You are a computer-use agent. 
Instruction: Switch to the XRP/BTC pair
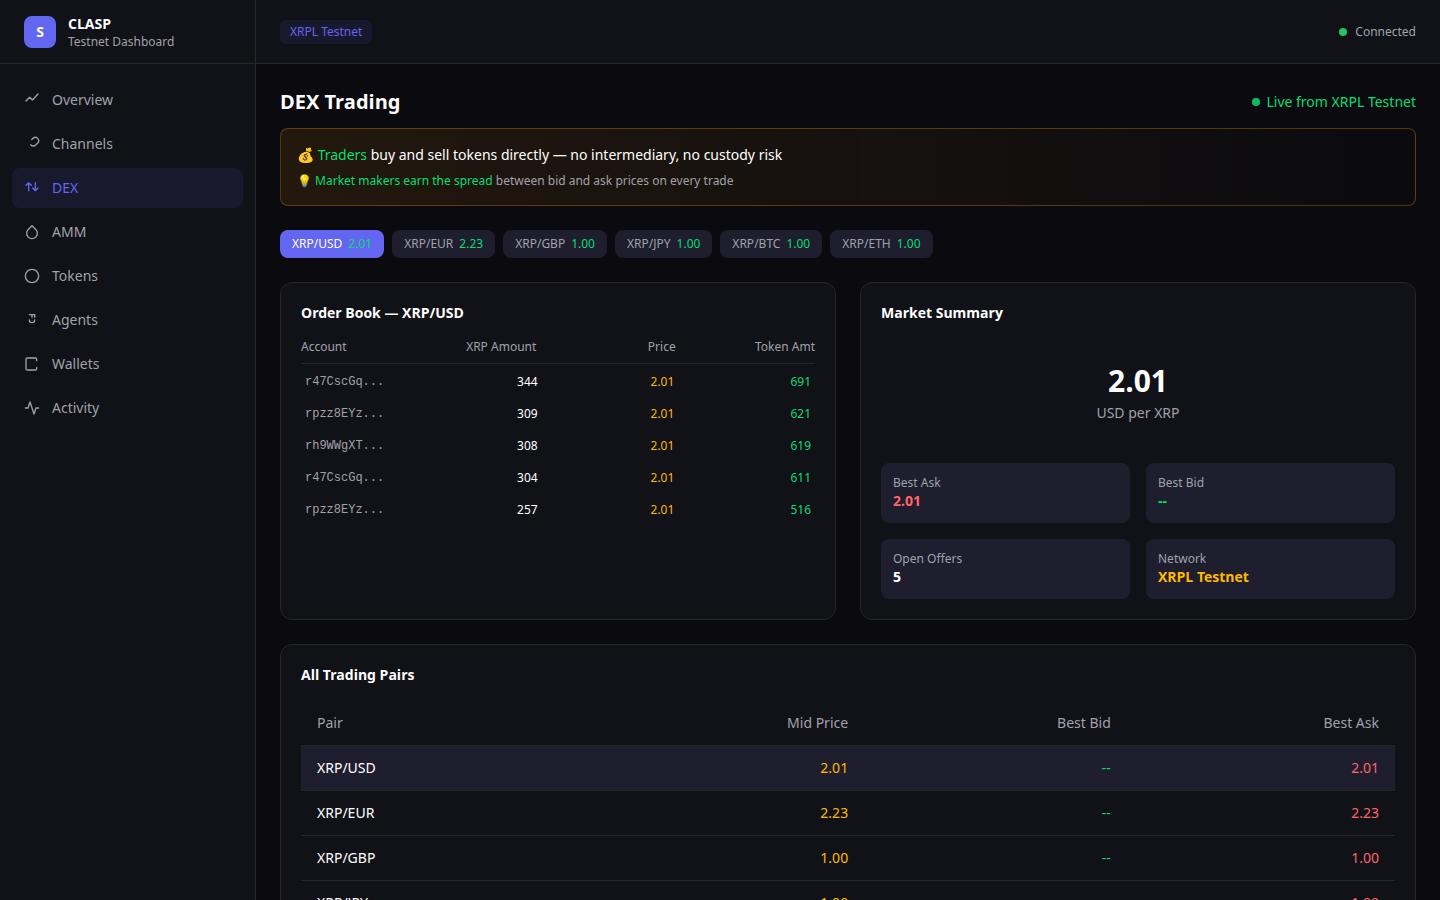(x=770, y=243)
